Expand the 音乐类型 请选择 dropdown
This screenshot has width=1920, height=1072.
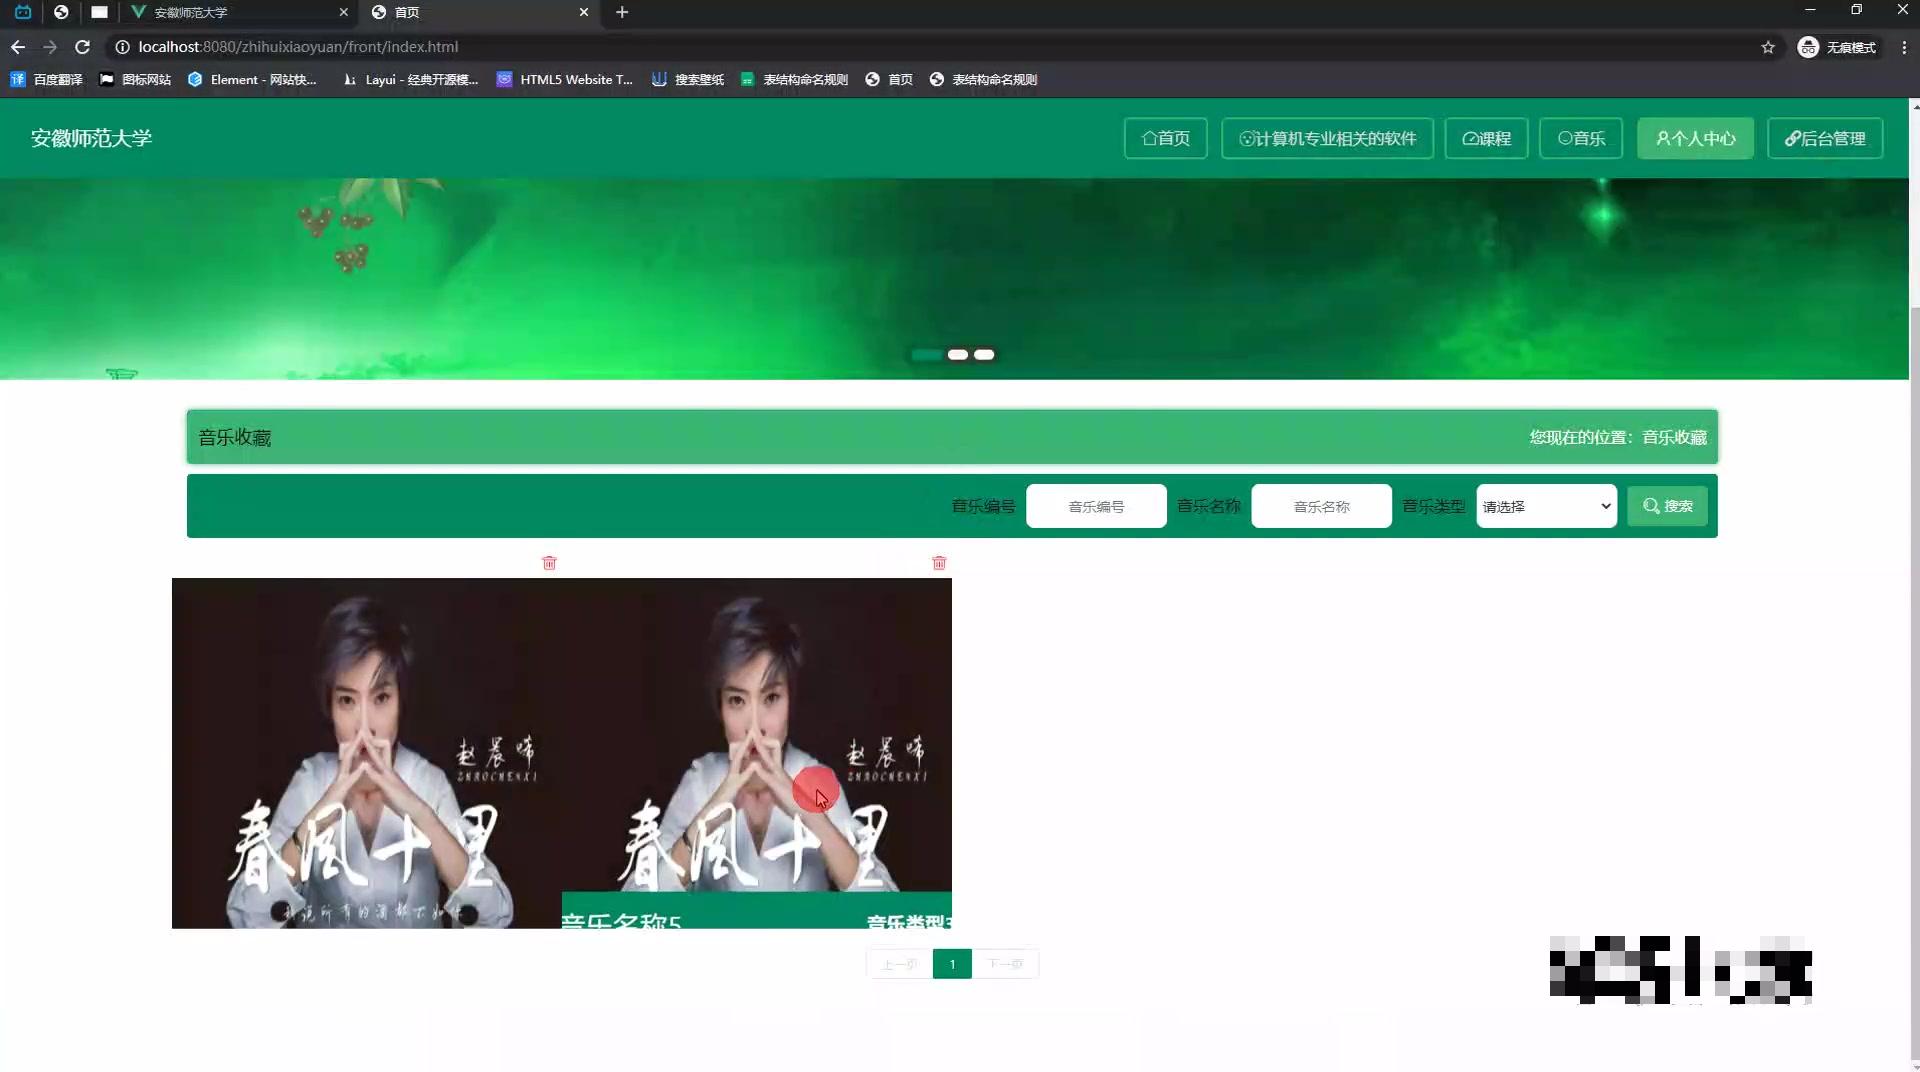tap(1546, 506)
